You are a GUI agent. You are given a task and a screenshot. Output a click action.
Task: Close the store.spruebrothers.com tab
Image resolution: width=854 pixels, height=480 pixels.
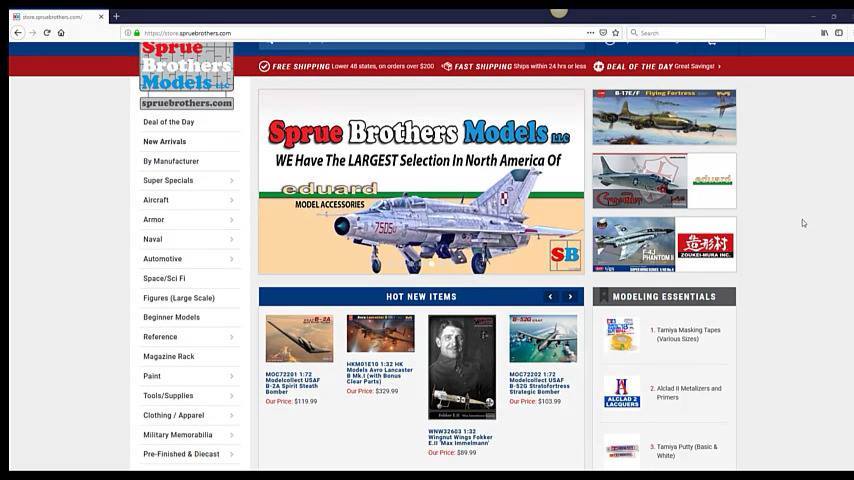101,17
